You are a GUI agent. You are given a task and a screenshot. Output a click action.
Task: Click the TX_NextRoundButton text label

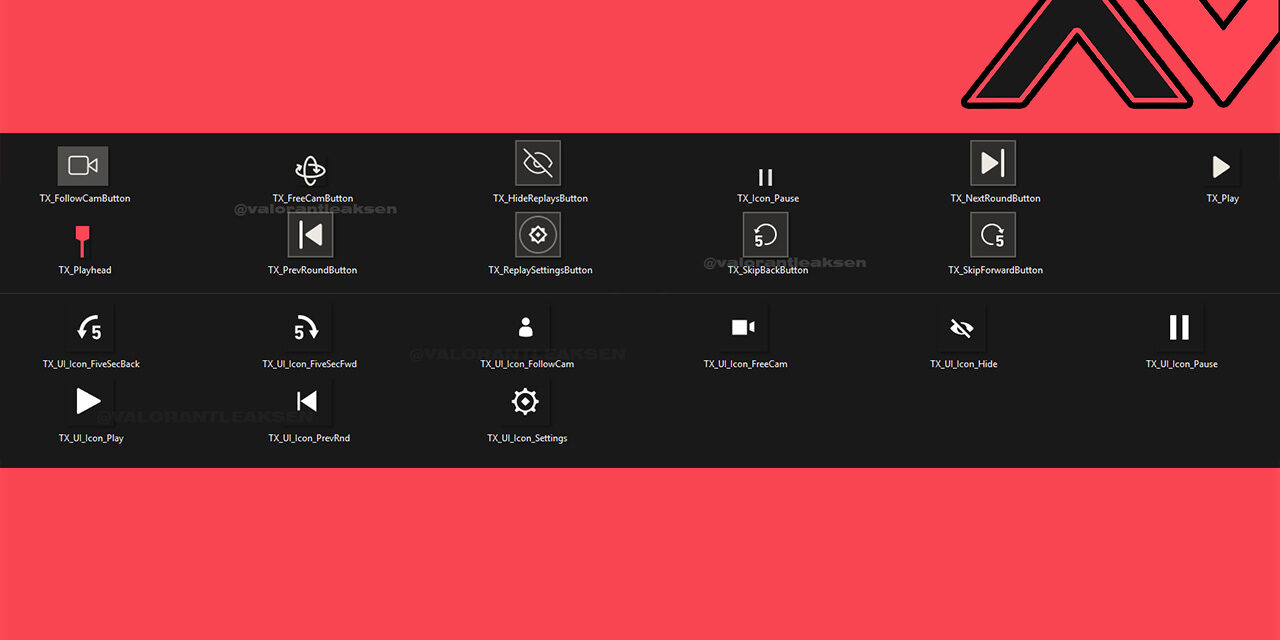click(x=995, y=199)
